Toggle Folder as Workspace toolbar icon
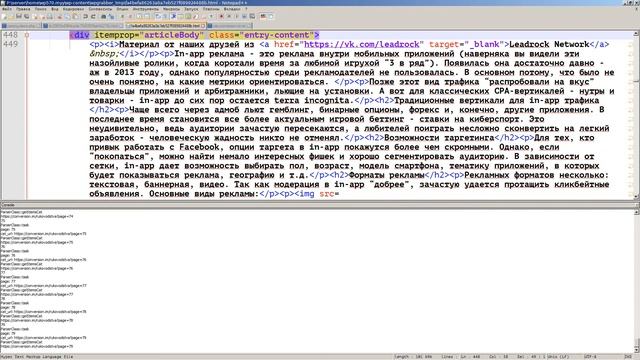 coord(203,16)
